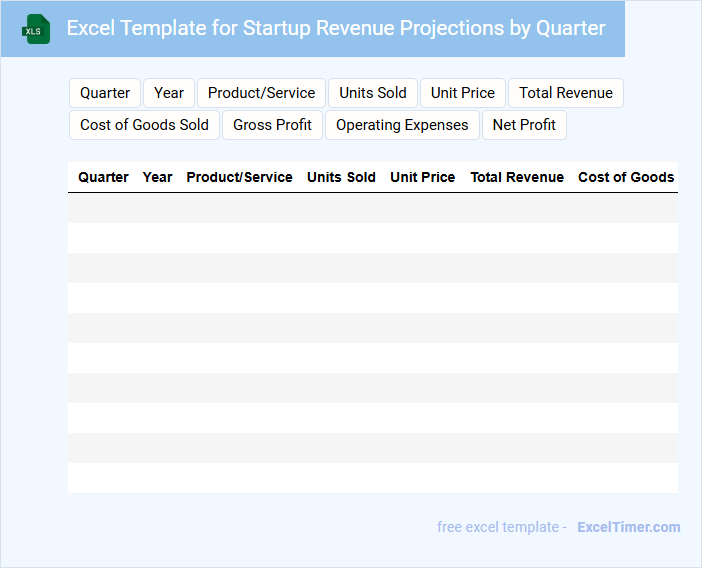Select the Cost of Goods Sold tag
This screenshot has width=702, height=568.
click(144, 125)
